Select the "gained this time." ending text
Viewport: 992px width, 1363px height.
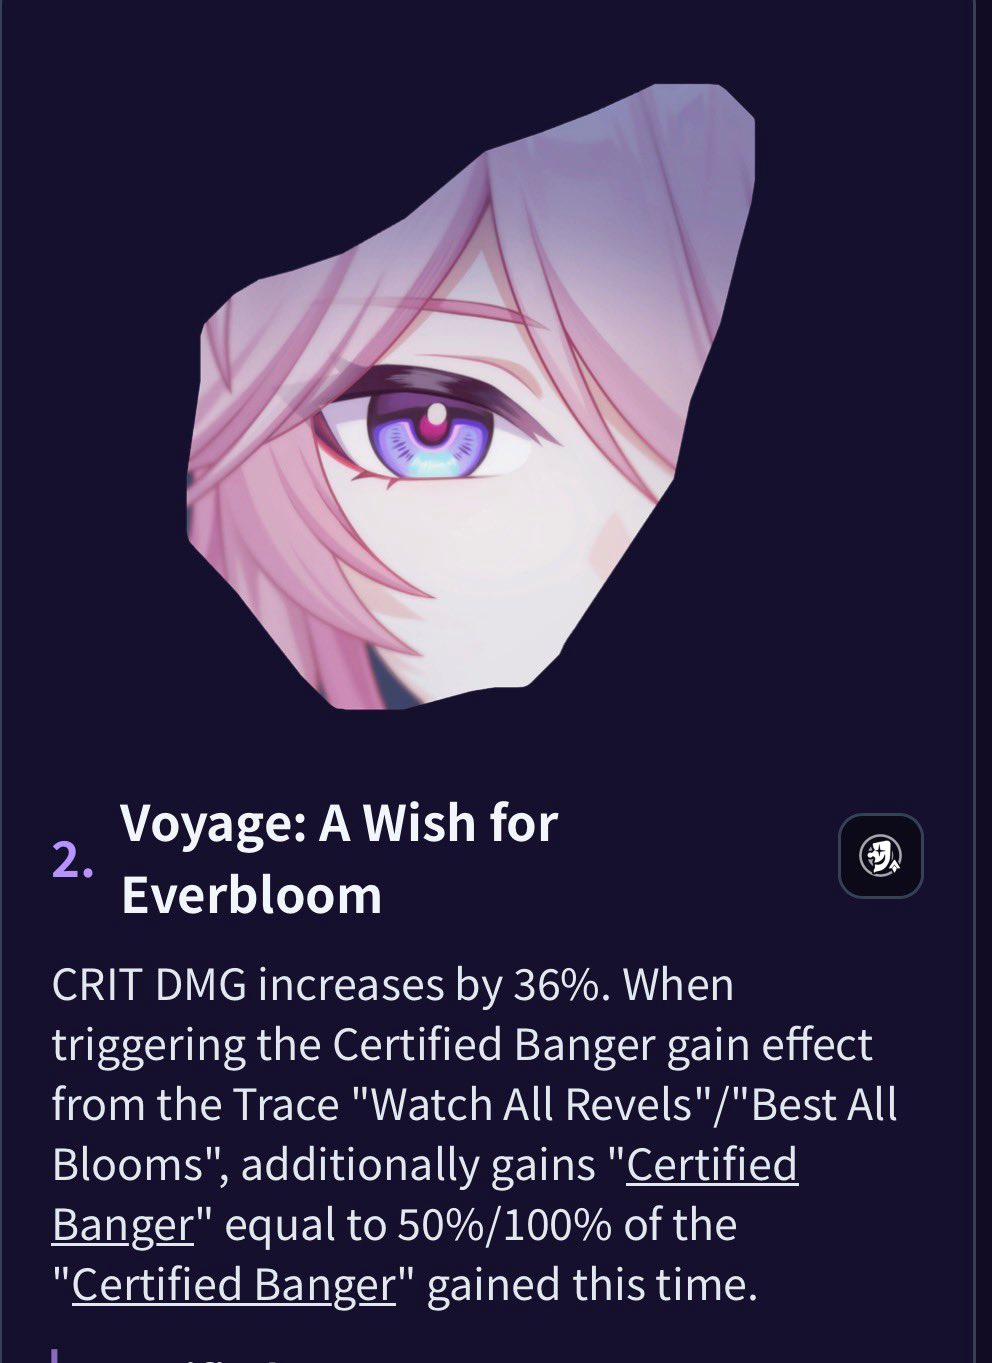(592, 1285)
